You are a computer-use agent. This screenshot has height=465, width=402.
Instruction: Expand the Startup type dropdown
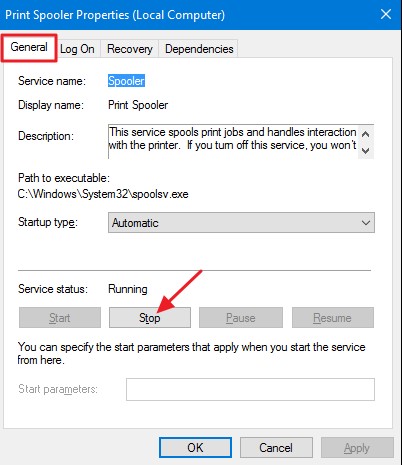[241, 223]
